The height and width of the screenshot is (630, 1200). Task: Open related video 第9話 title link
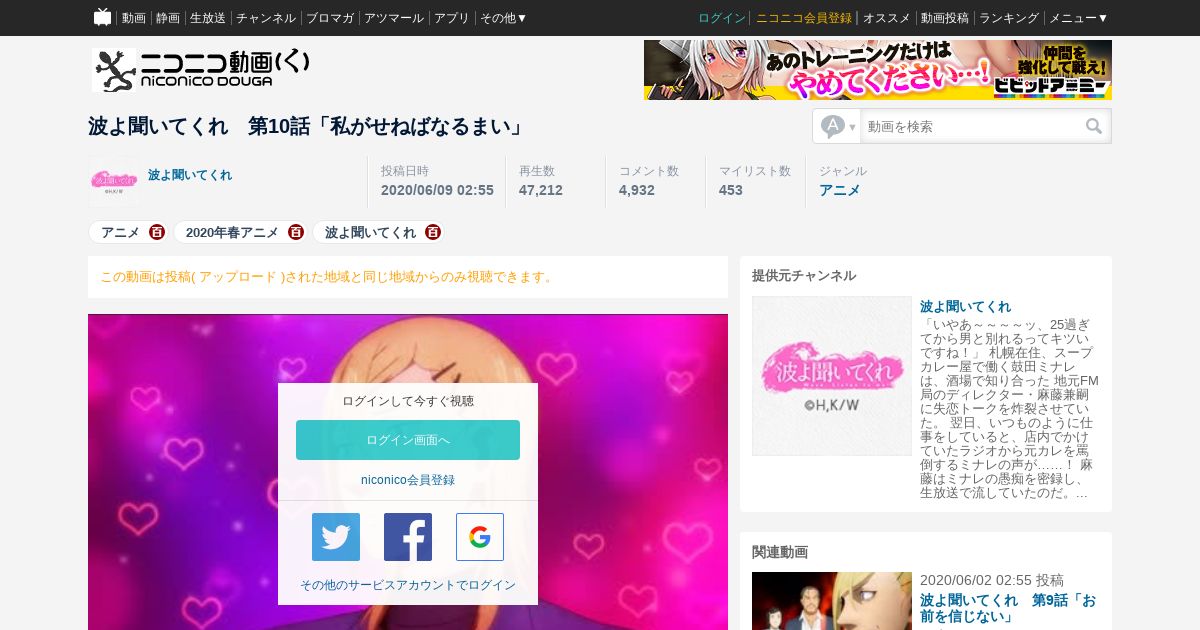click(x=1008, y=610)
